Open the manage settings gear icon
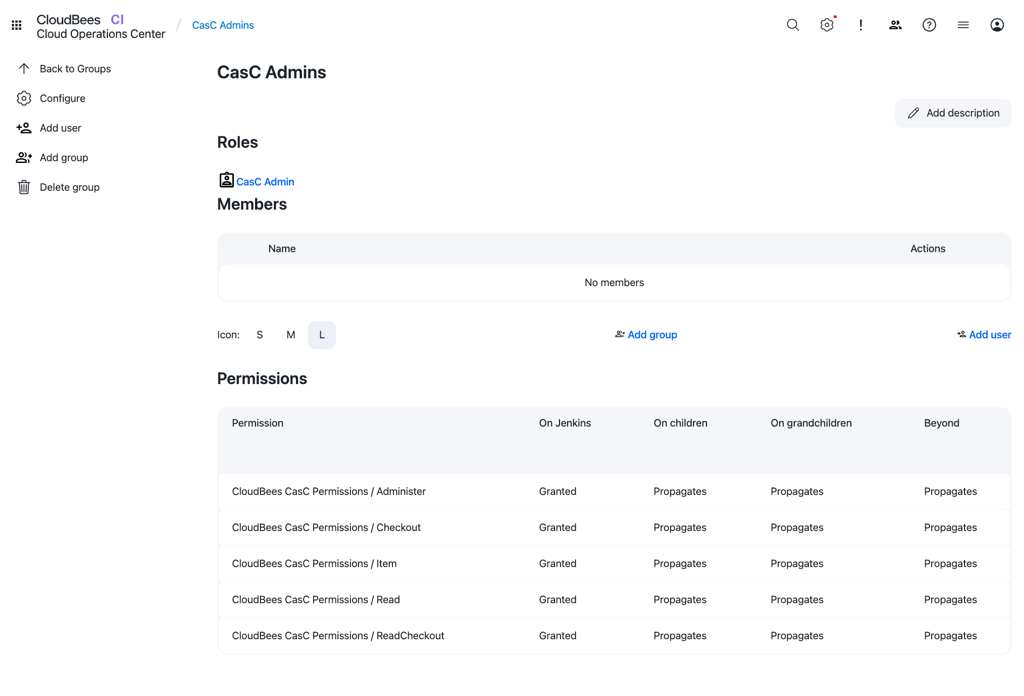1024x696 pixels. point(827,25)
